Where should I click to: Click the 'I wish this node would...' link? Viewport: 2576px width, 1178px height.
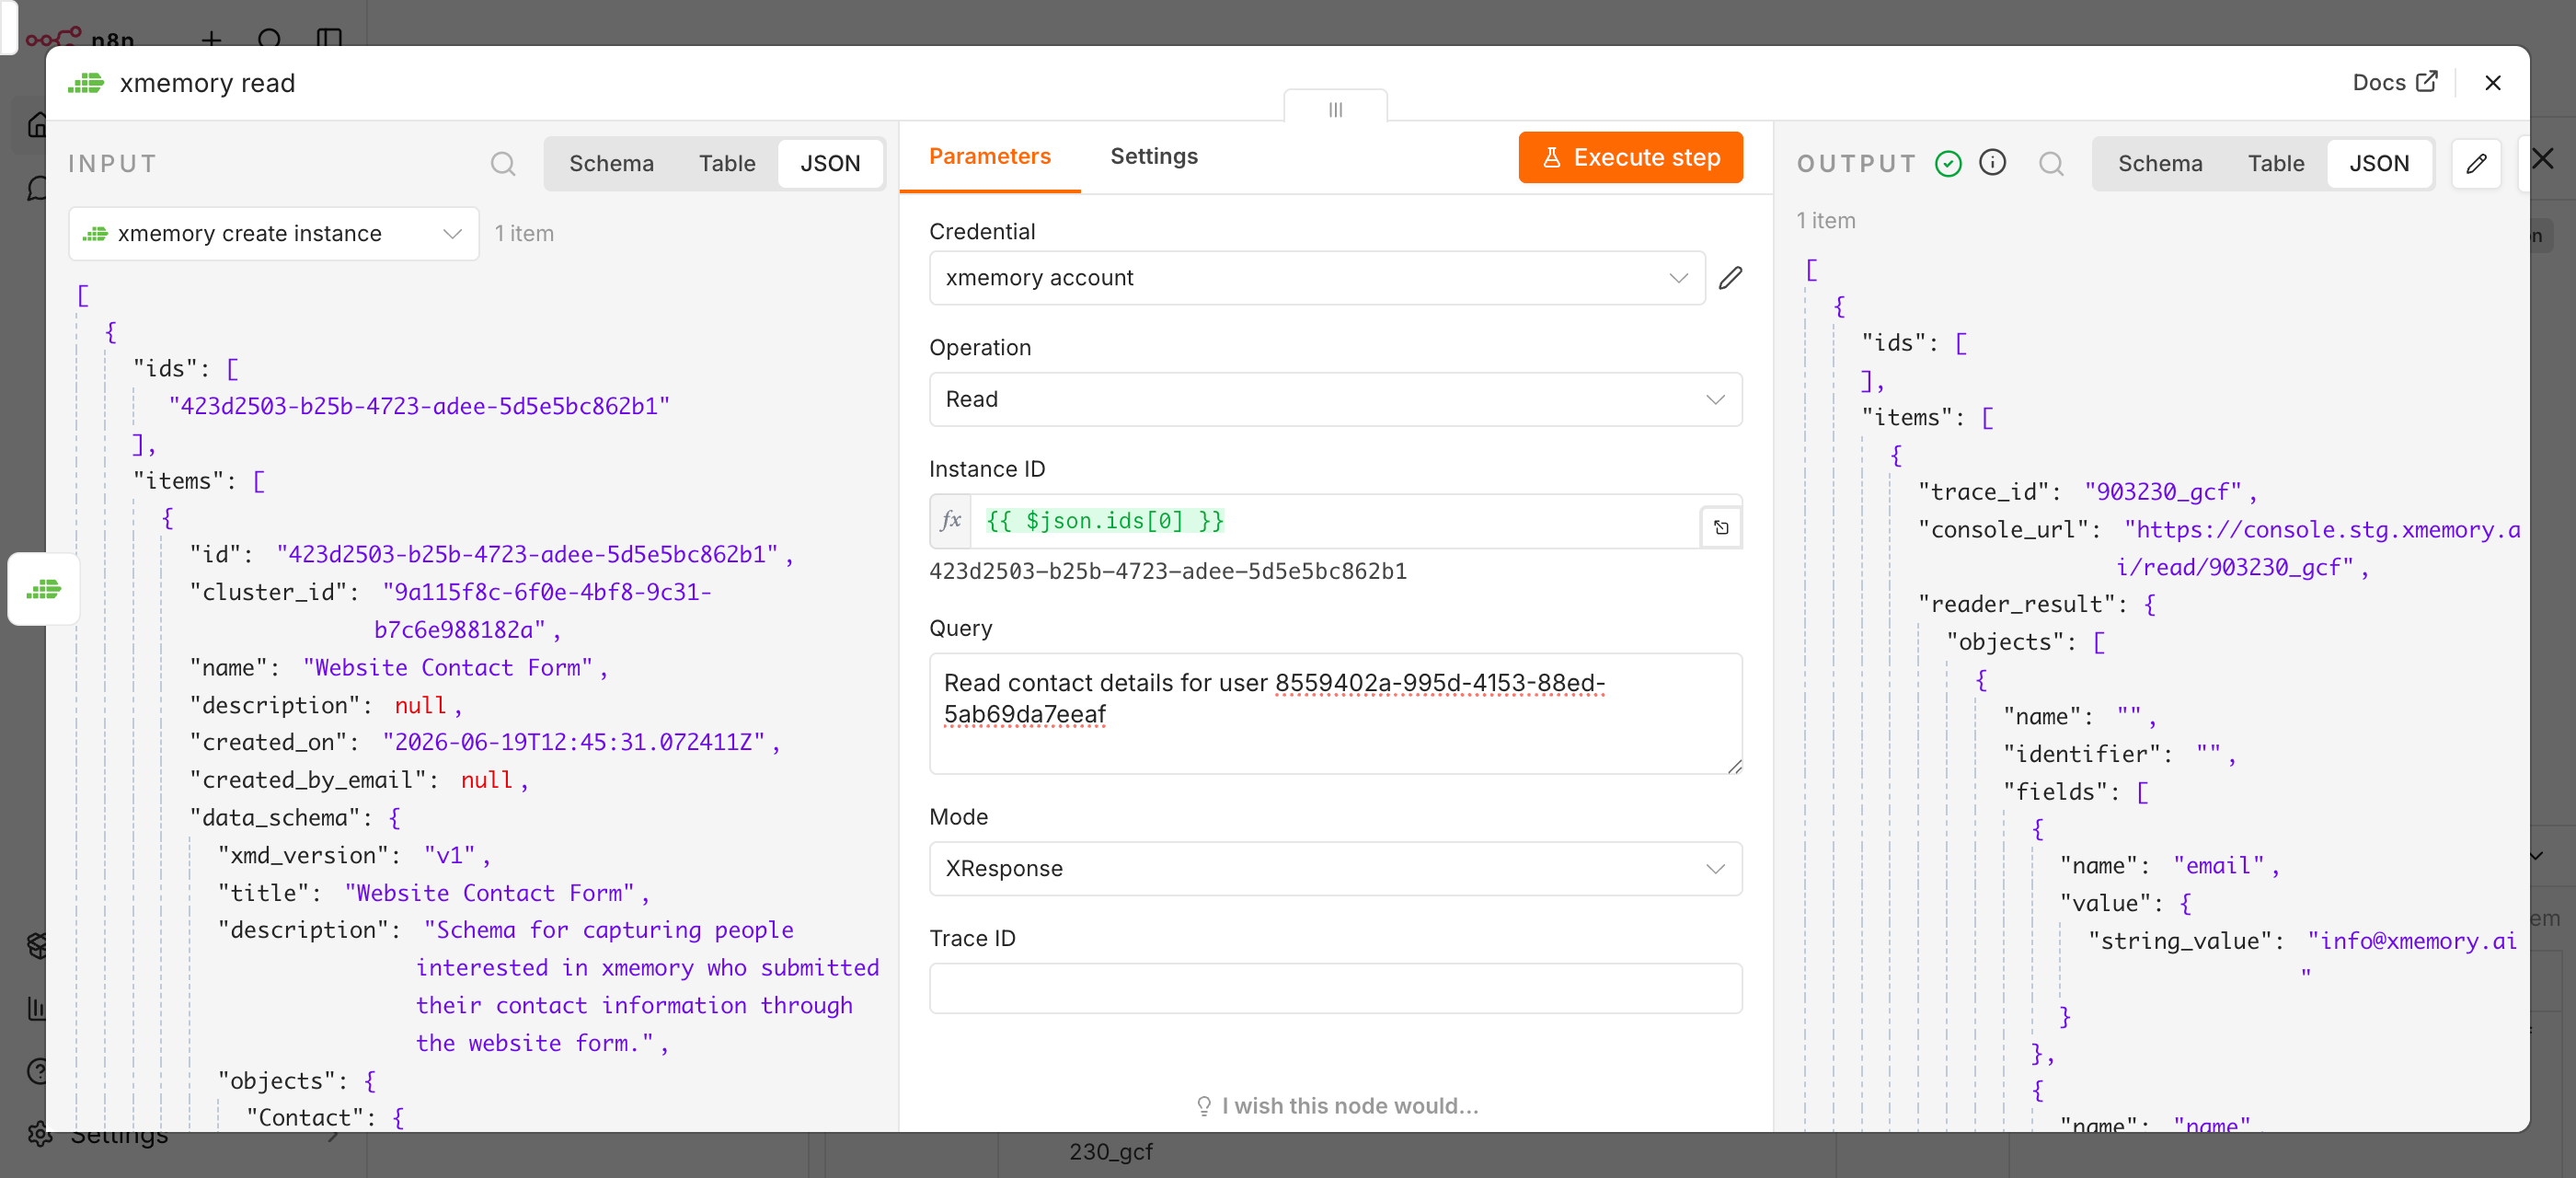[x=1336, y=1106]
